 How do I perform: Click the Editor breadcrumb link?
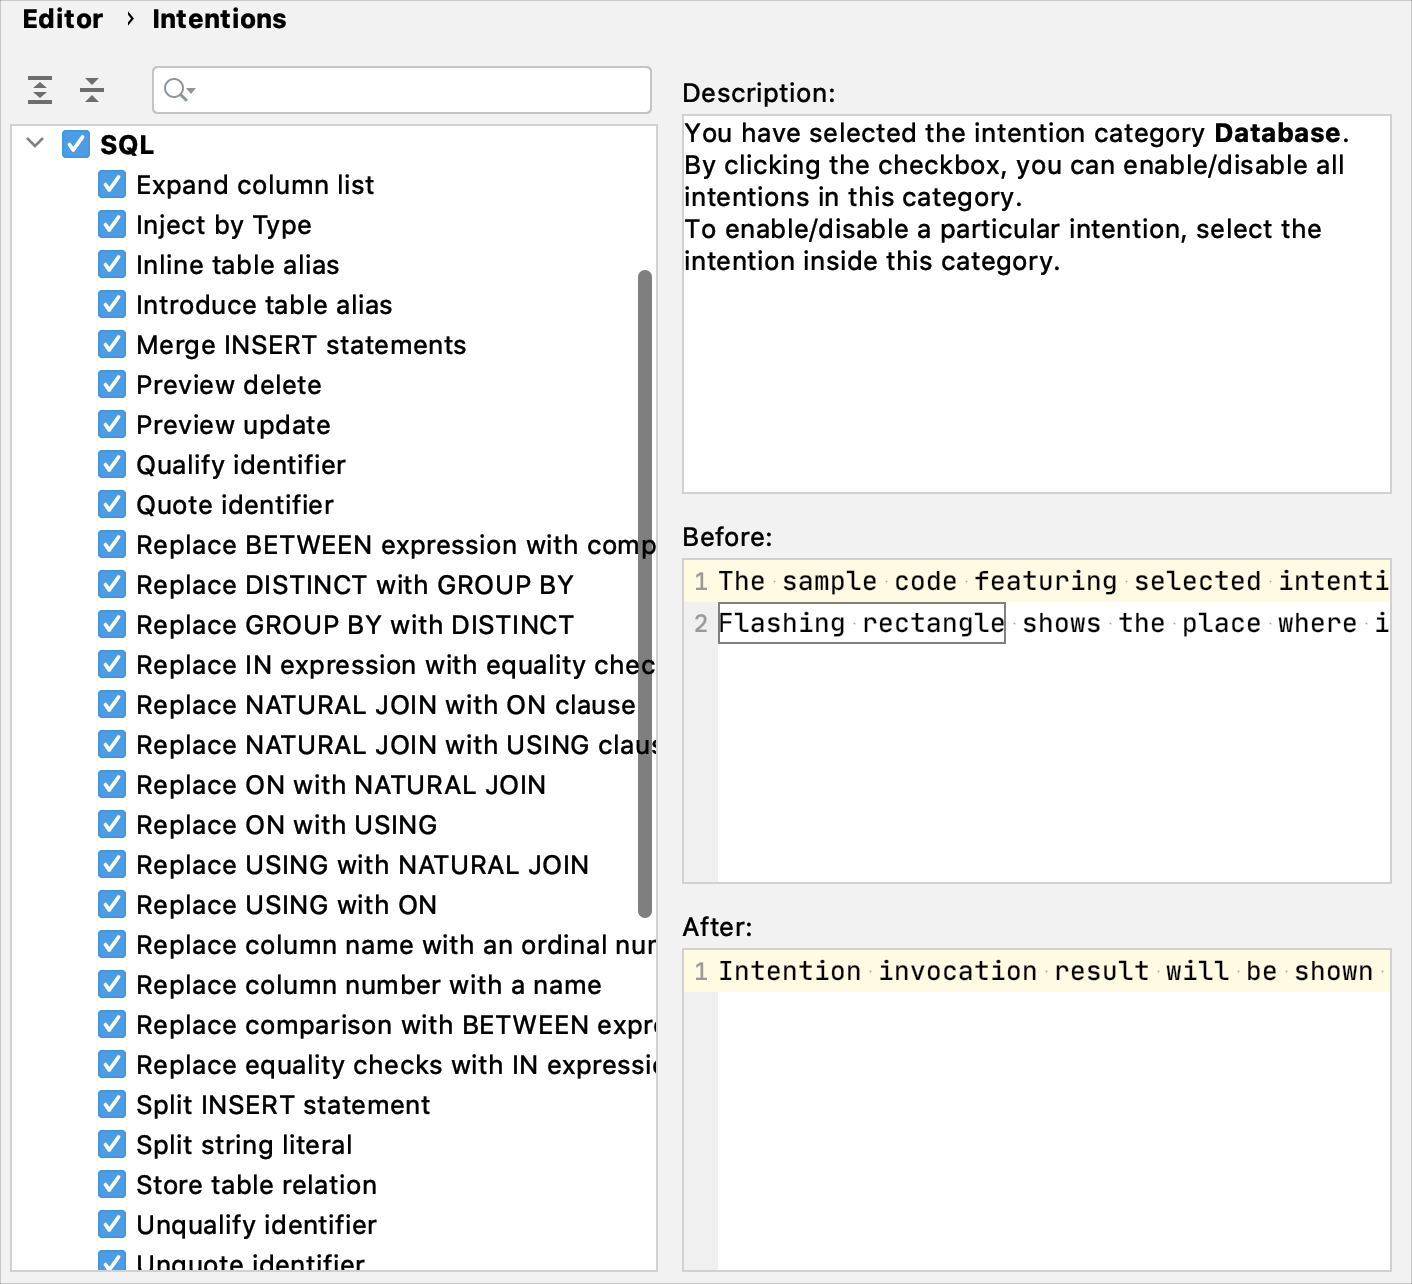[x=62, y=19]
